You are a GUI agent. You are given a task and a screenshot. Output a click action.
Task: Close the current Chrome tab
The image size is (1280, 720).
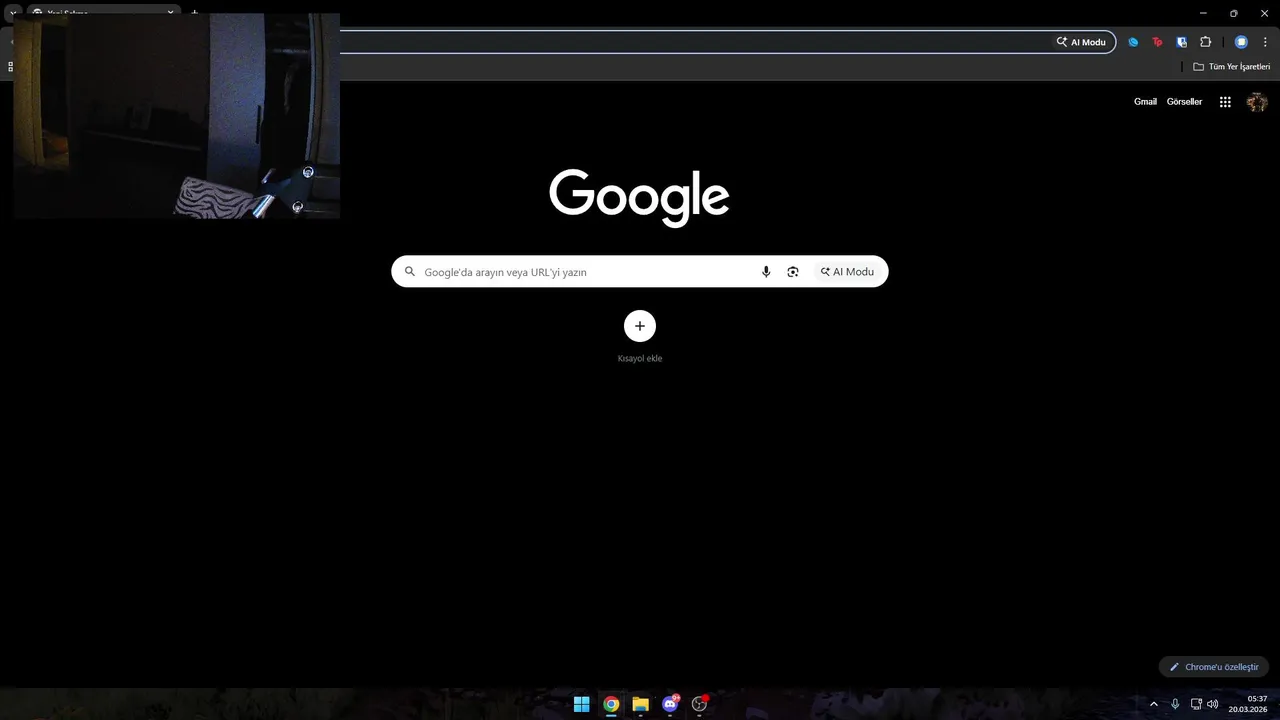point(170,13)
